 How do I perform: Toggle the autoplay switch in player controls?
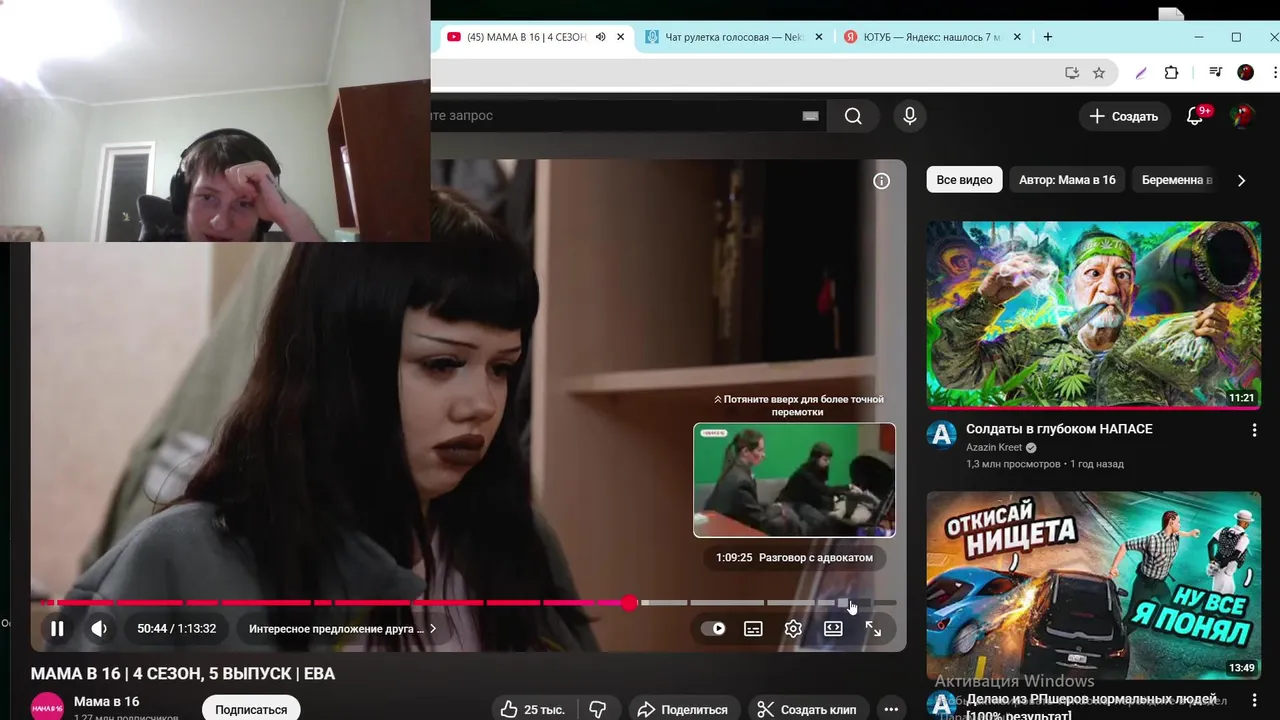tap(713, 629)
